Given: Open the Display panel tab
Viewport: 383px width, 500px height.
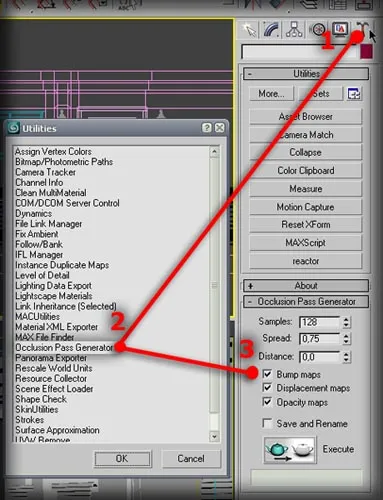Looking at the screenshot, I should (x=340, y=30).
